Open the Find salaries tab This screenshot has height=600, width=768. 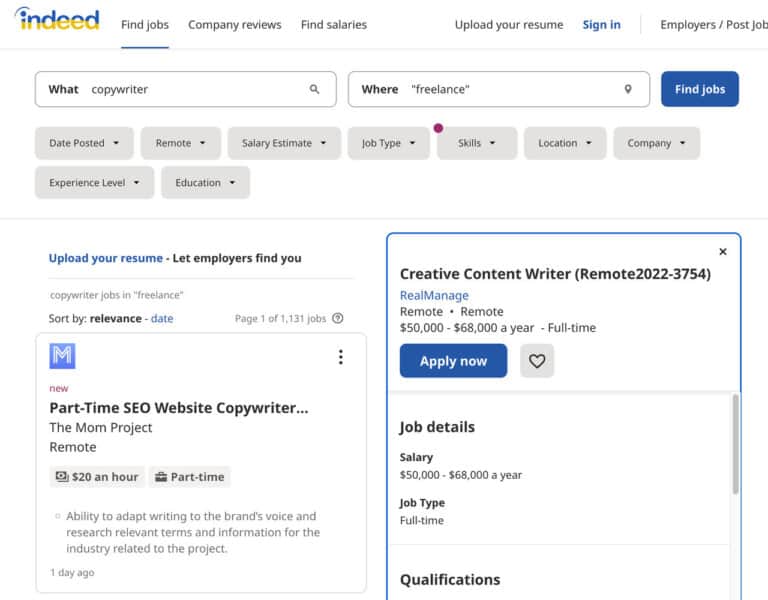point(334,25)
